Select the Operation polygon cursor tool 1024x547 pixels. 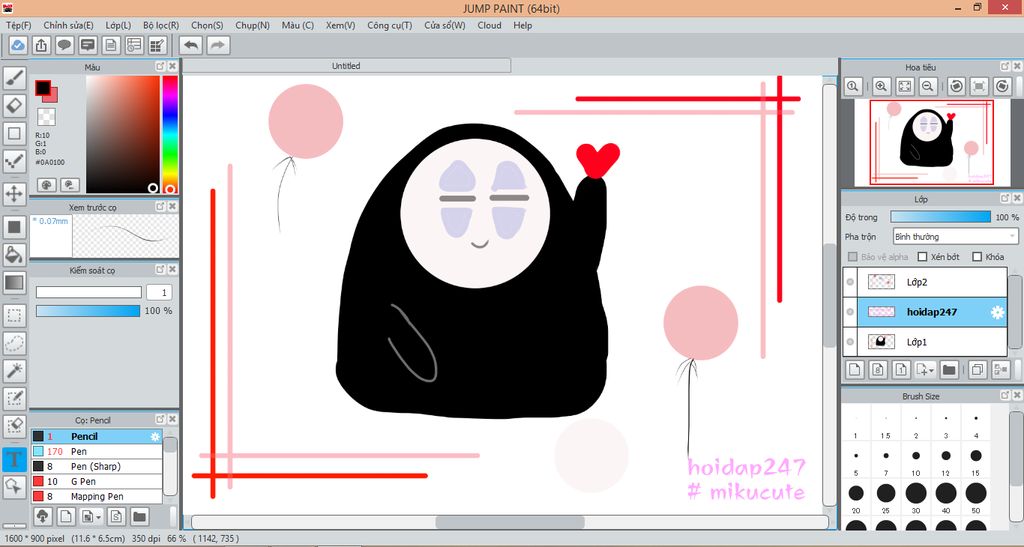coord(14,486)
